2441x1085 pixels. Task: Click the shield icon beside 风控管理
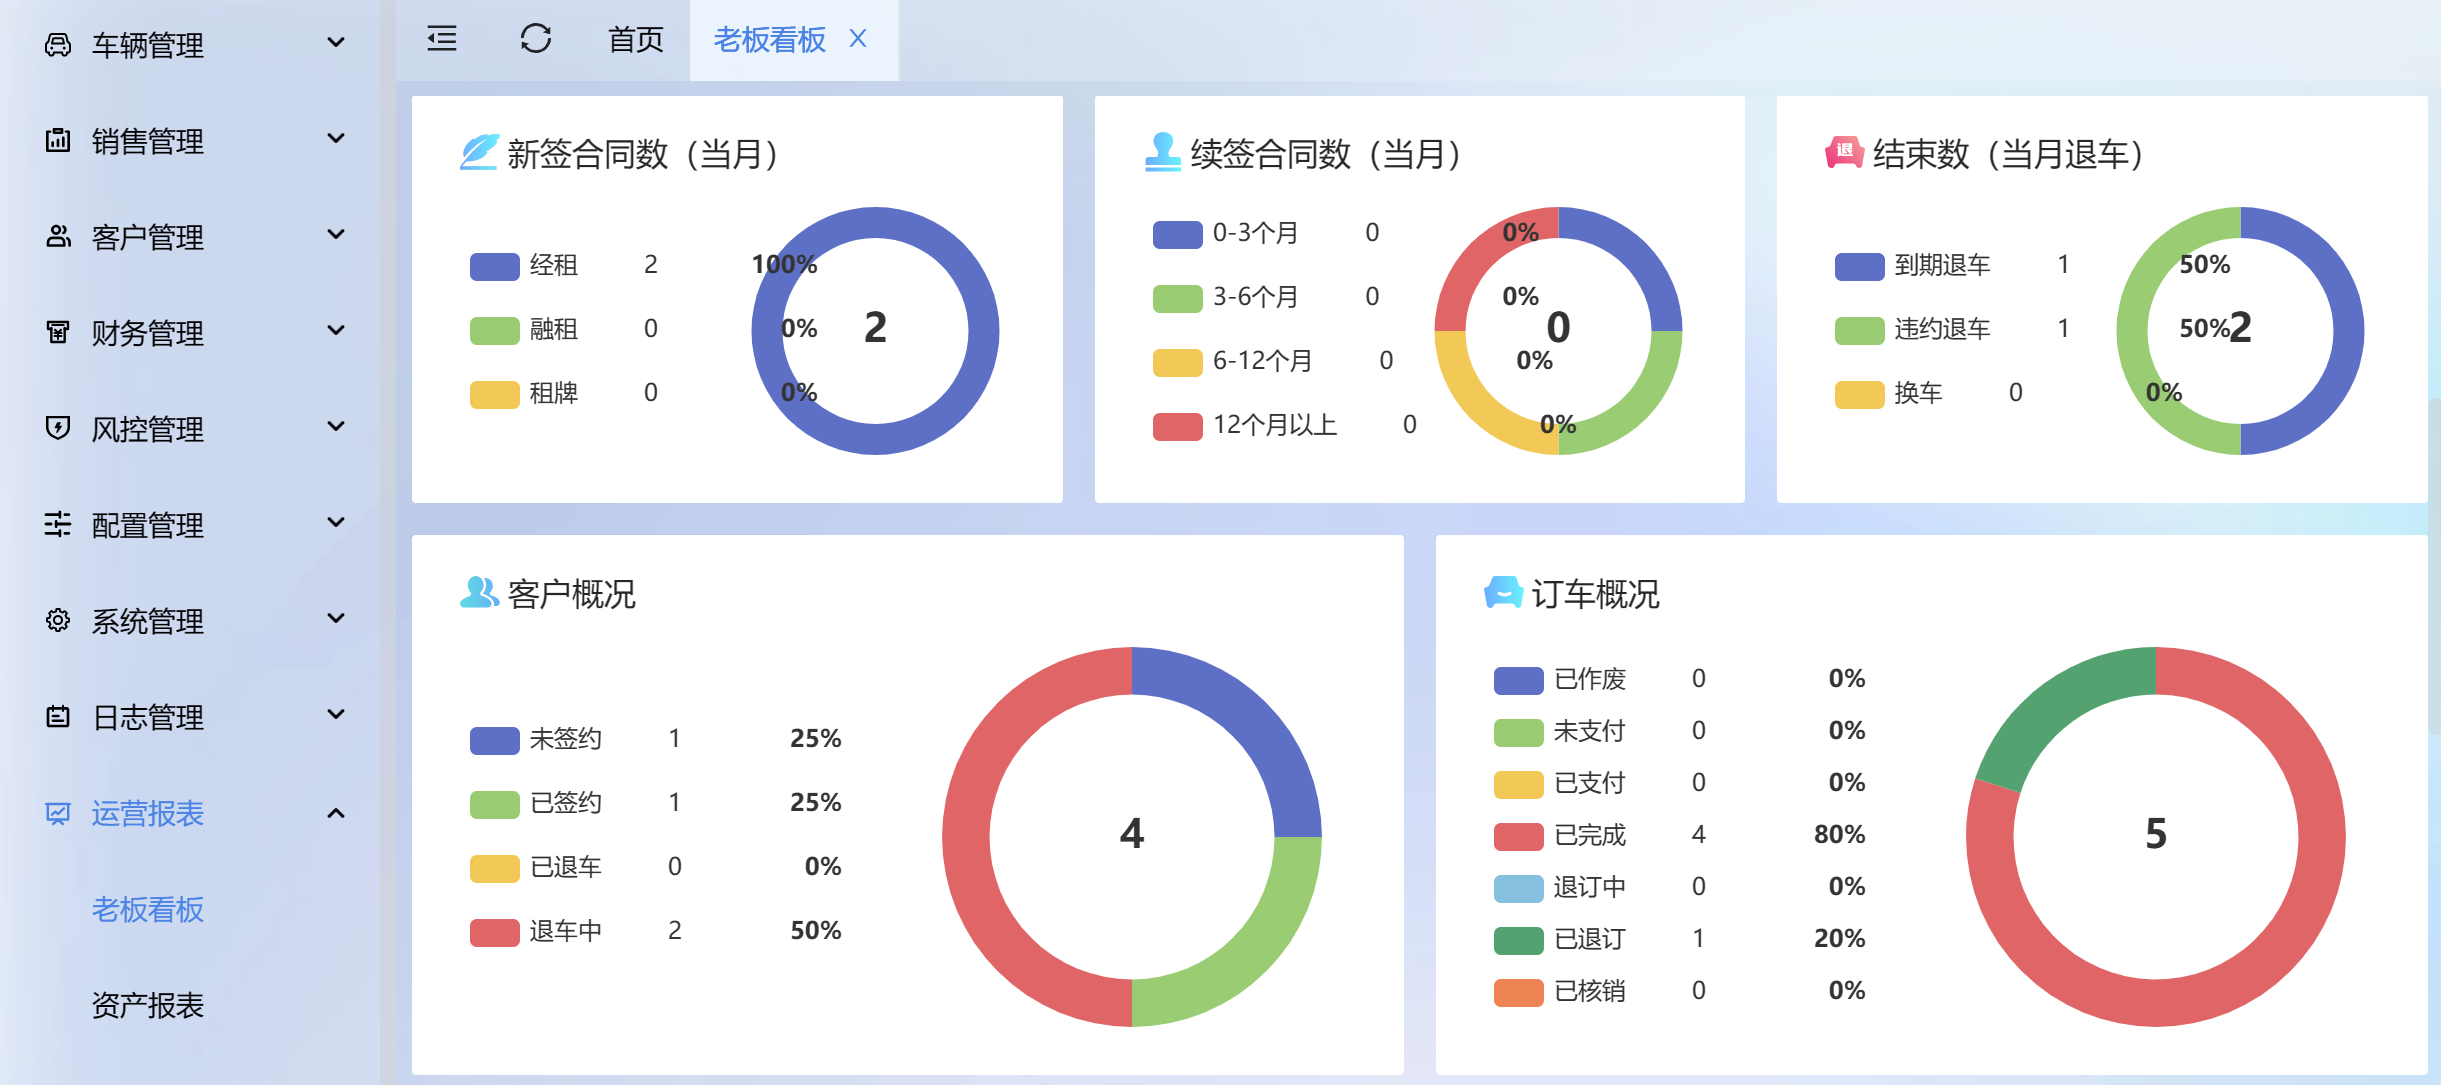coord(58,428)
